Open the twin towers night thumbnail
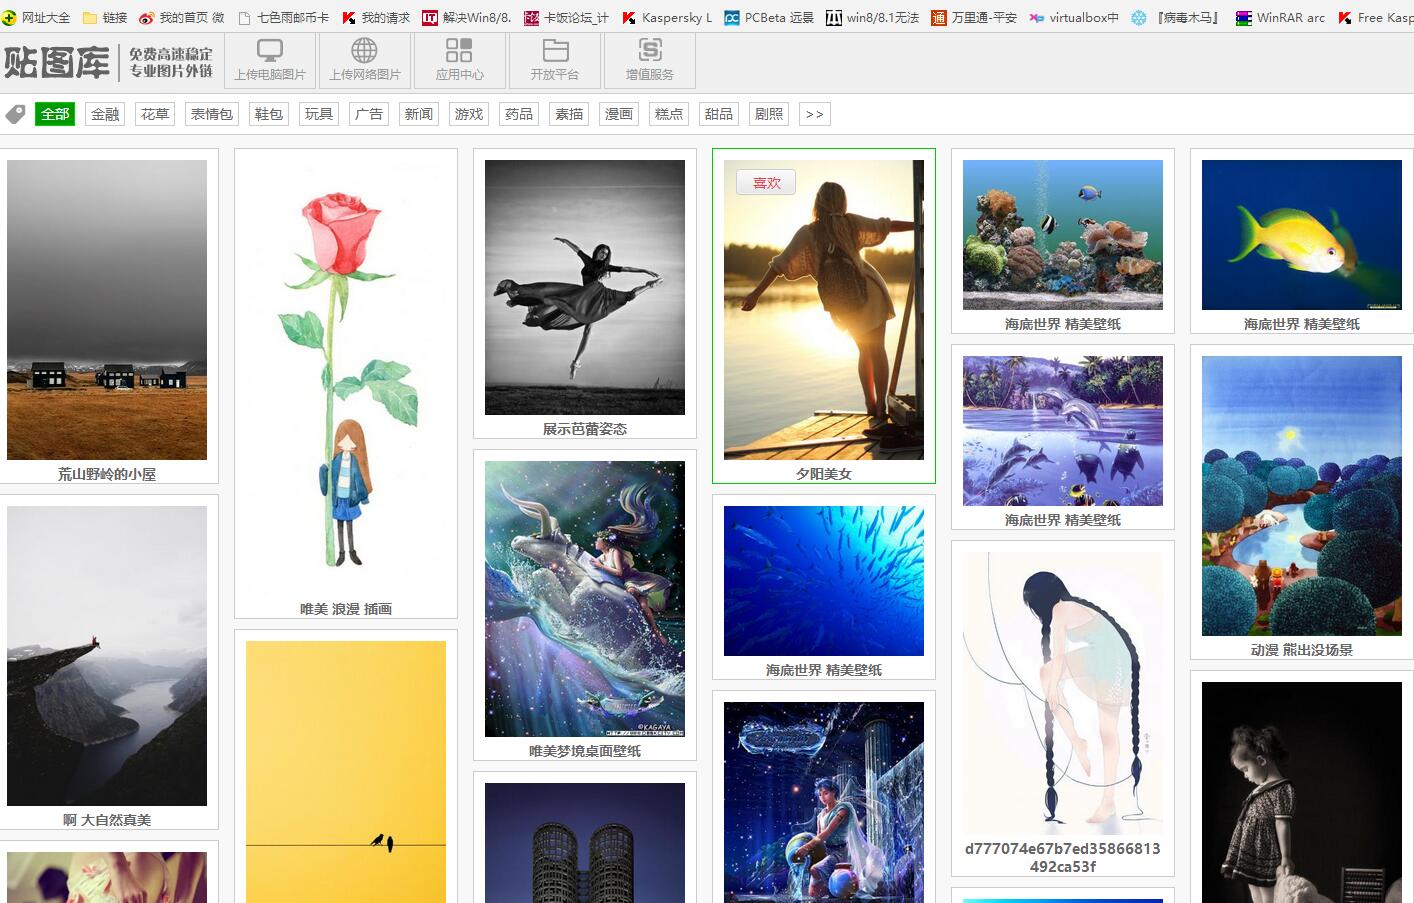This screenshot has height=903, width=1414. (x=585, y=843)
